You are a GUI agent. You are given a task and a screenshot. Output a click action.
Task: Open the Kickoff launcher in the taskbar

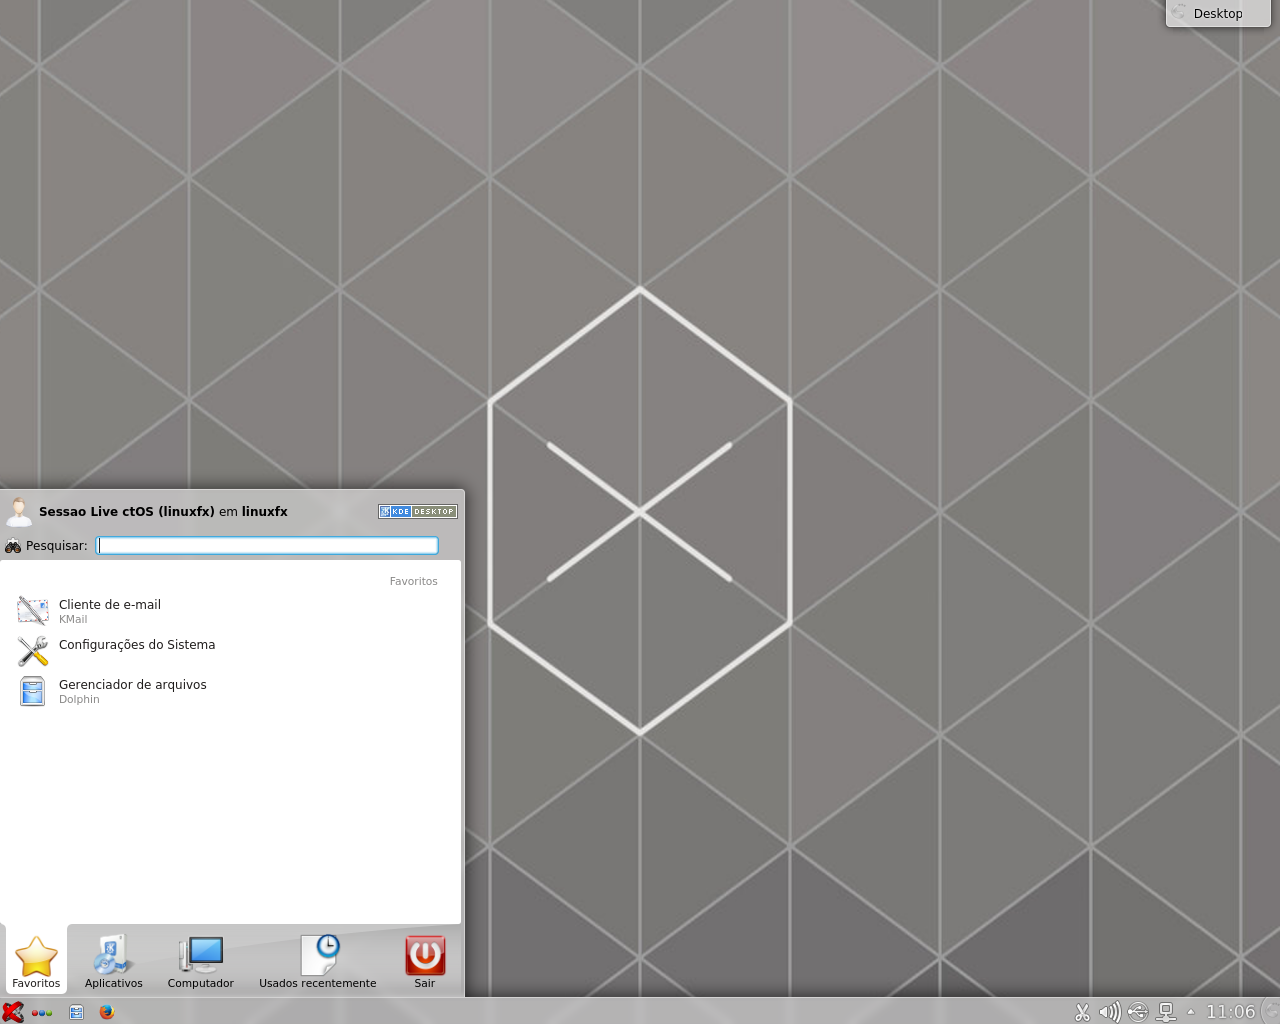(13, 1012)
